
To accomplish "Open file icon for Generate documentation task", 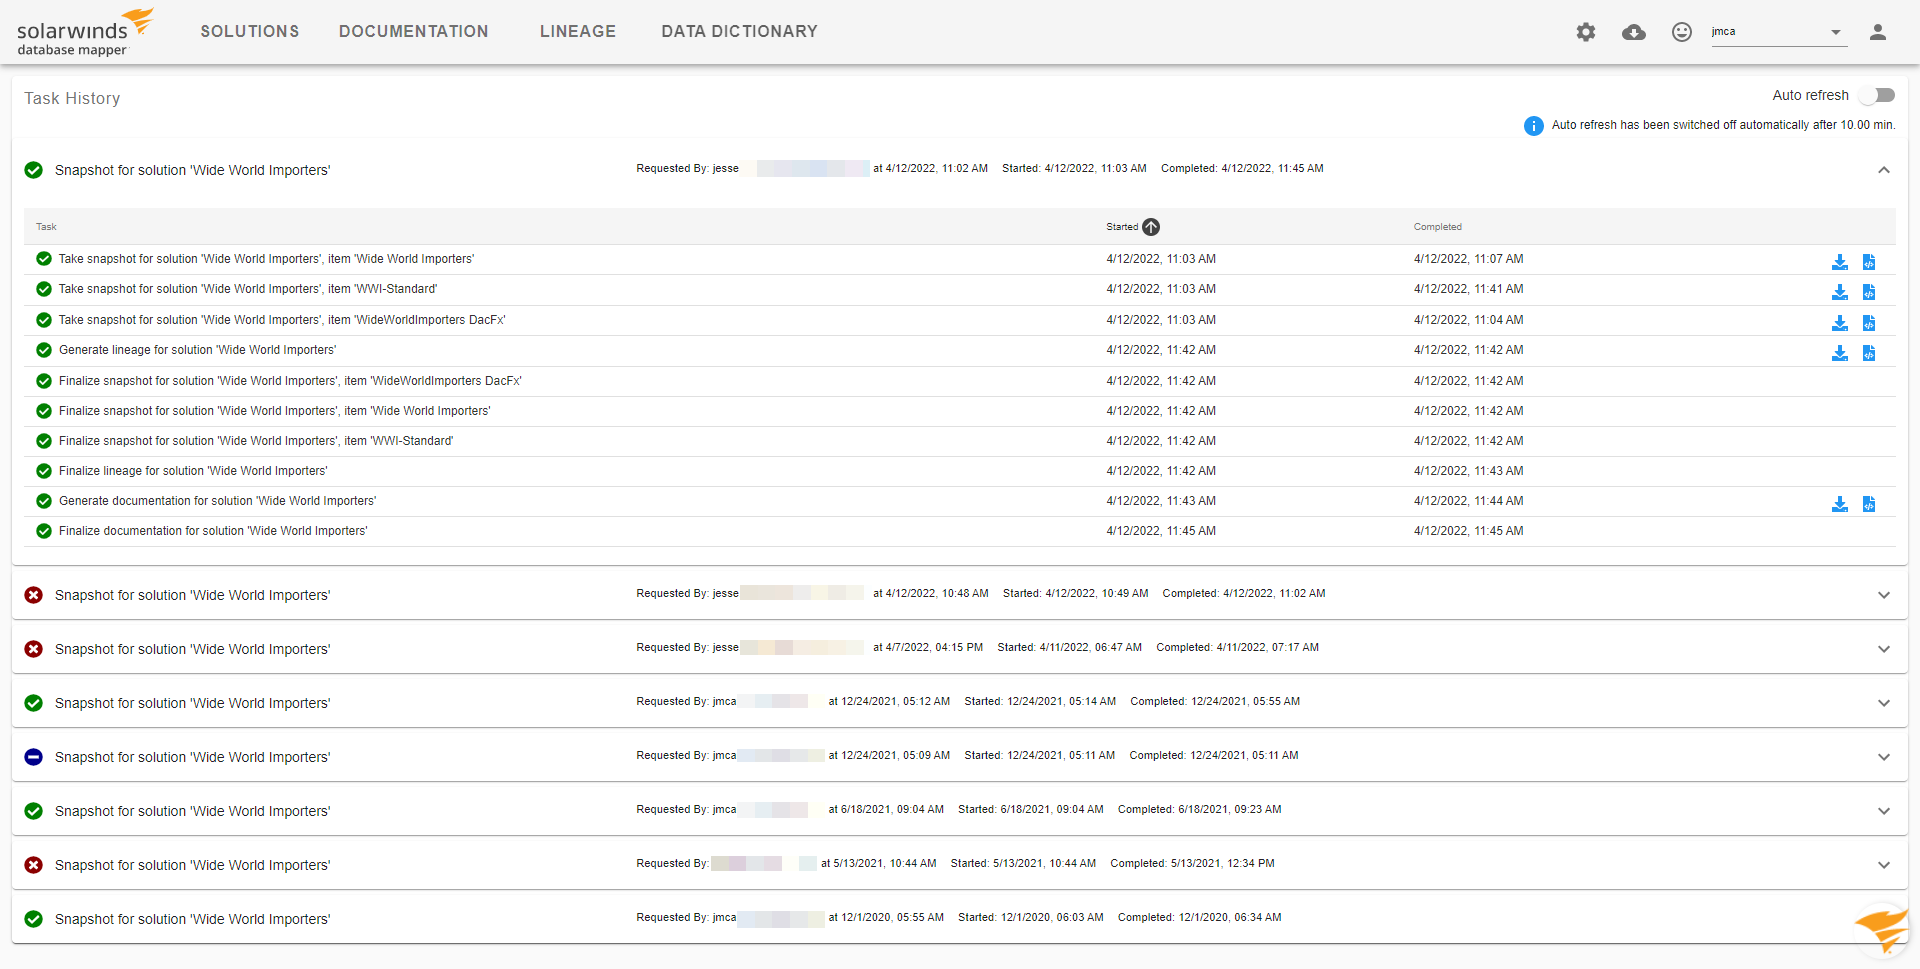I will (x=1869, y=504).
